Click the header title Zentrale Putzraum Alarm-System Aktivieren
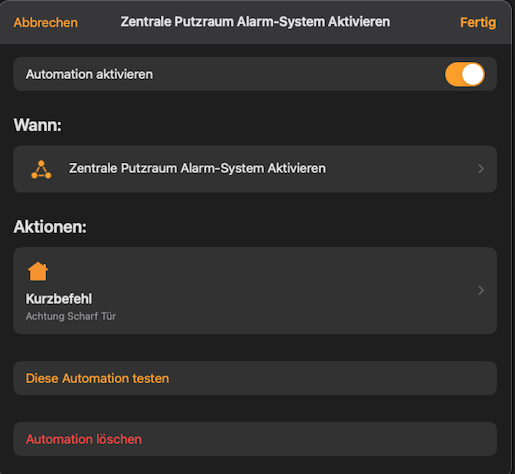515x474 pixels. pyautogui.click(x=255, y=22)
